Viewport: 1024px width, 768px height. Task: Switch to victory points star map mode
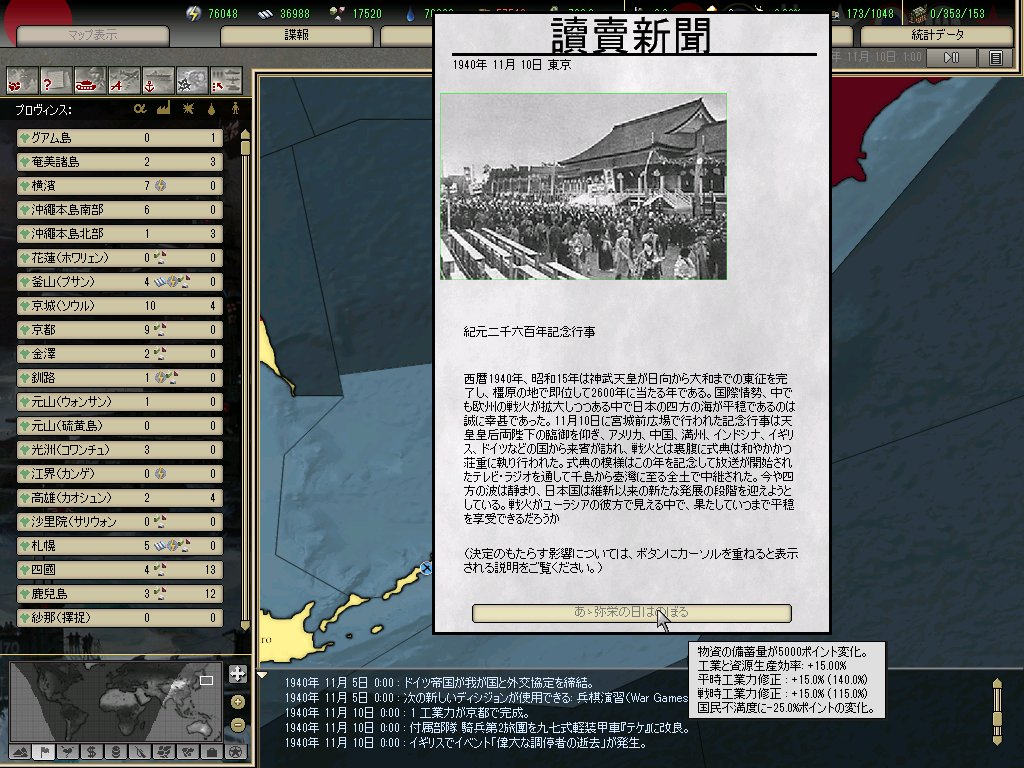[x=236, y=752]
